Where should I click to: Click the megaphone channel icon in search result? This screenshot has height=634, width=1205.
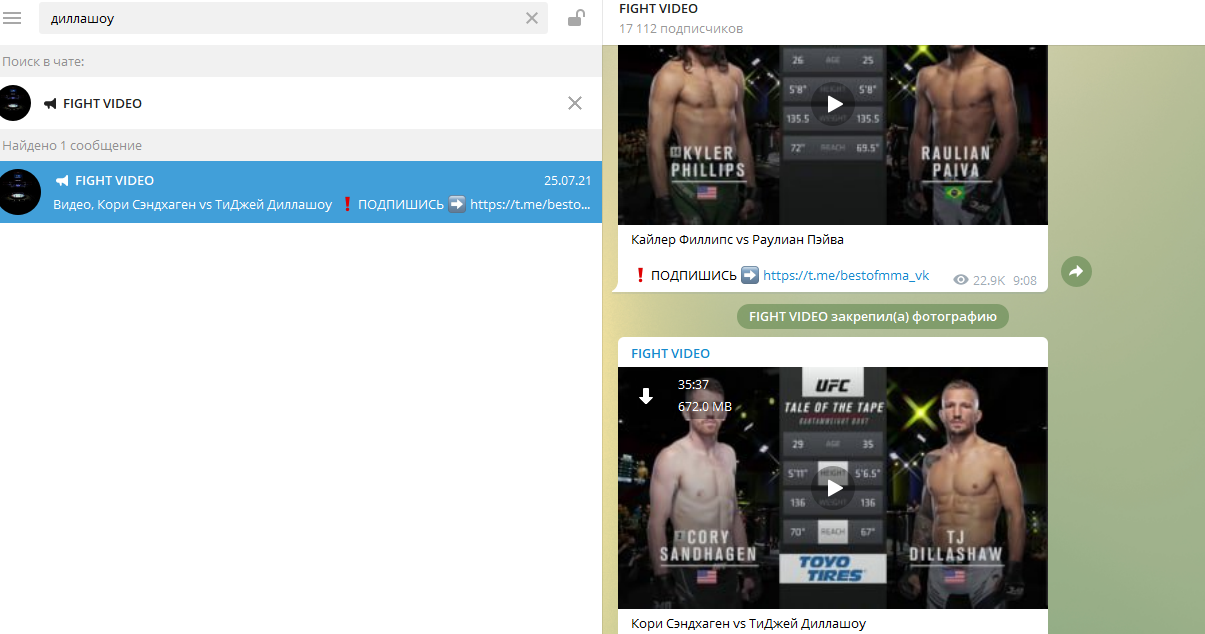click(x=62, y=181)
